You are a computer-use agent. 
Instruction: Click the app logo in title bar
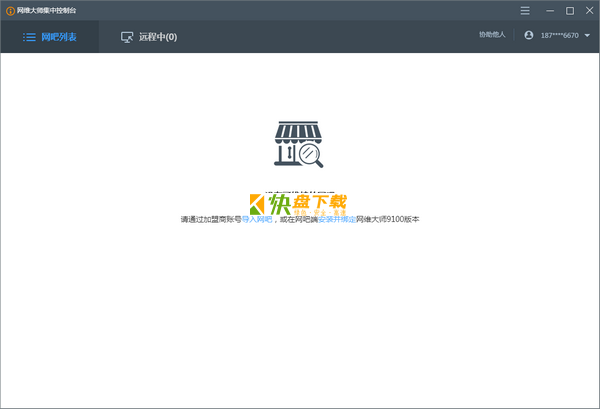pyautogui.click(x=10, y=11)
